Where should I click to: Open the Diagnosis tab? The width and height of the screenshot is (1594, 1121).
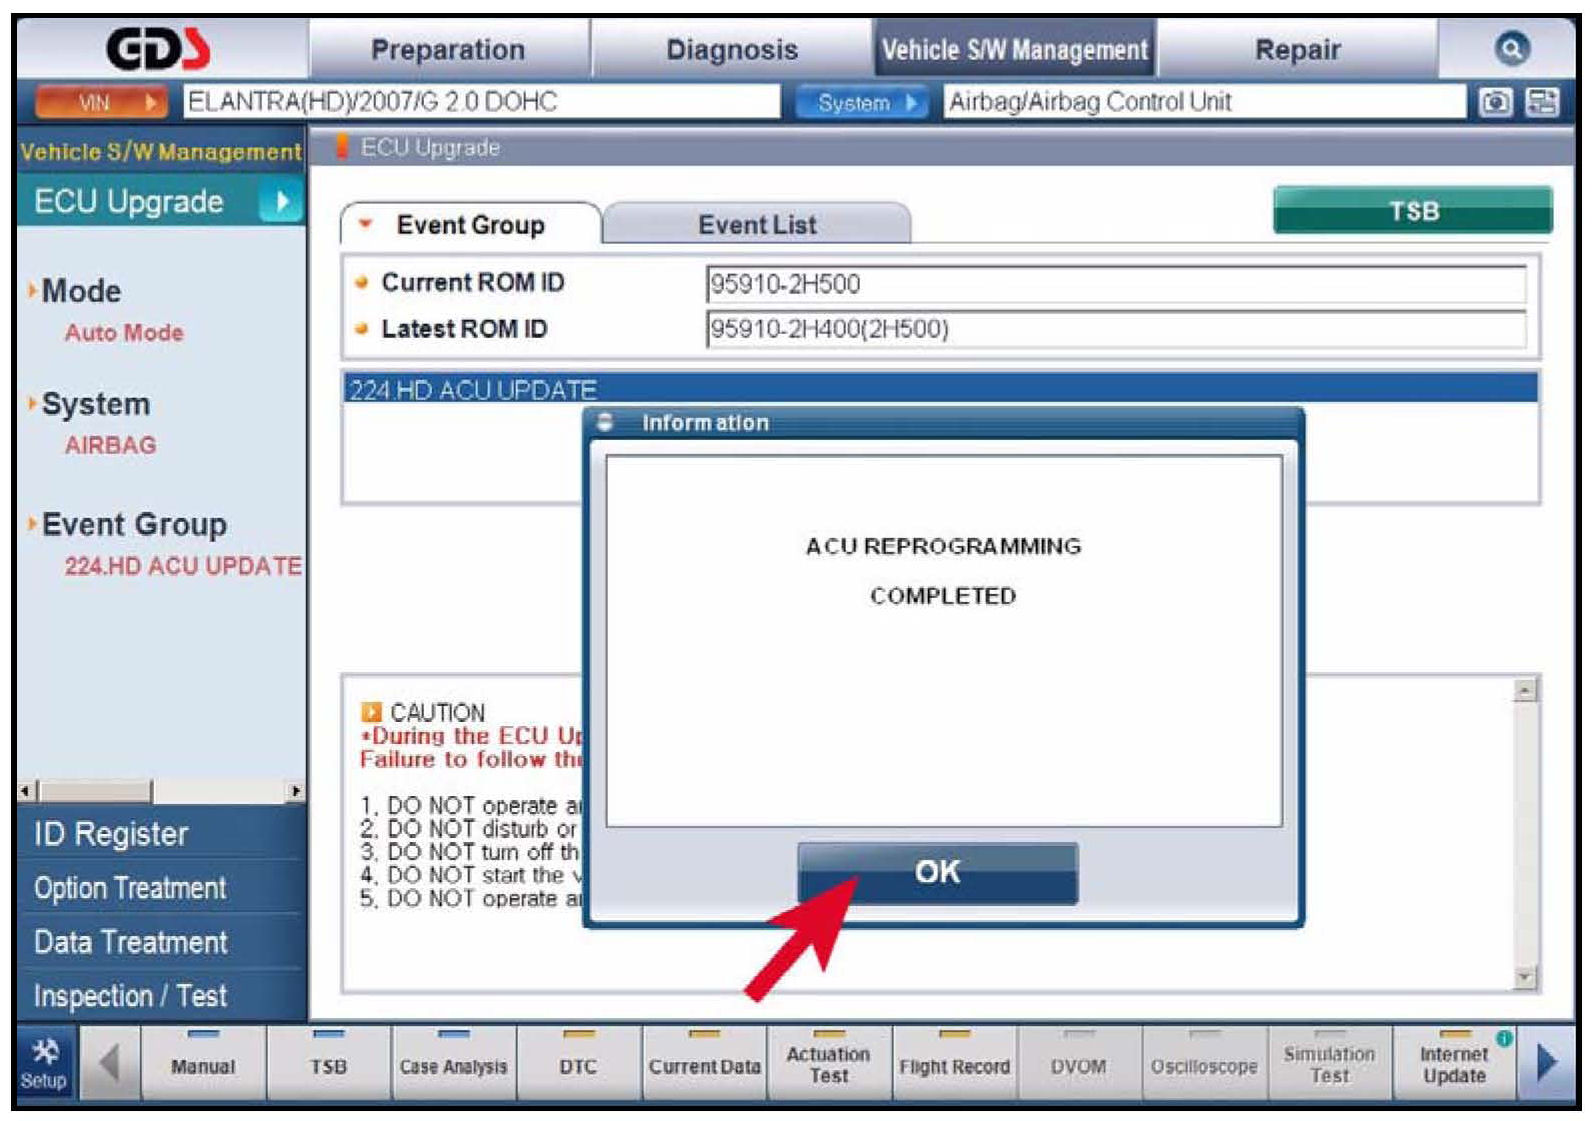[x=731, y=49]
